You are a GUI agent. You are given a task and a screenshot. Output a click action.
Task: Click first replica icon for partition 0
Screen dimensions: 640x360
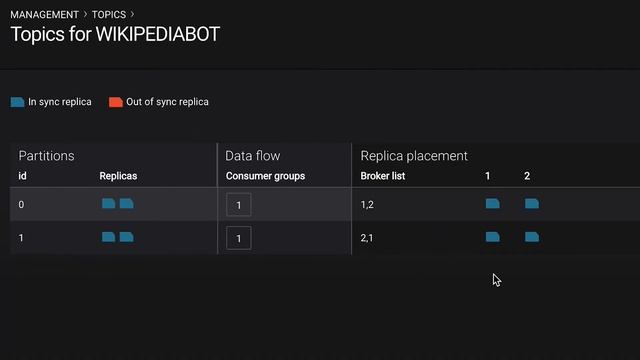(109, 204)
